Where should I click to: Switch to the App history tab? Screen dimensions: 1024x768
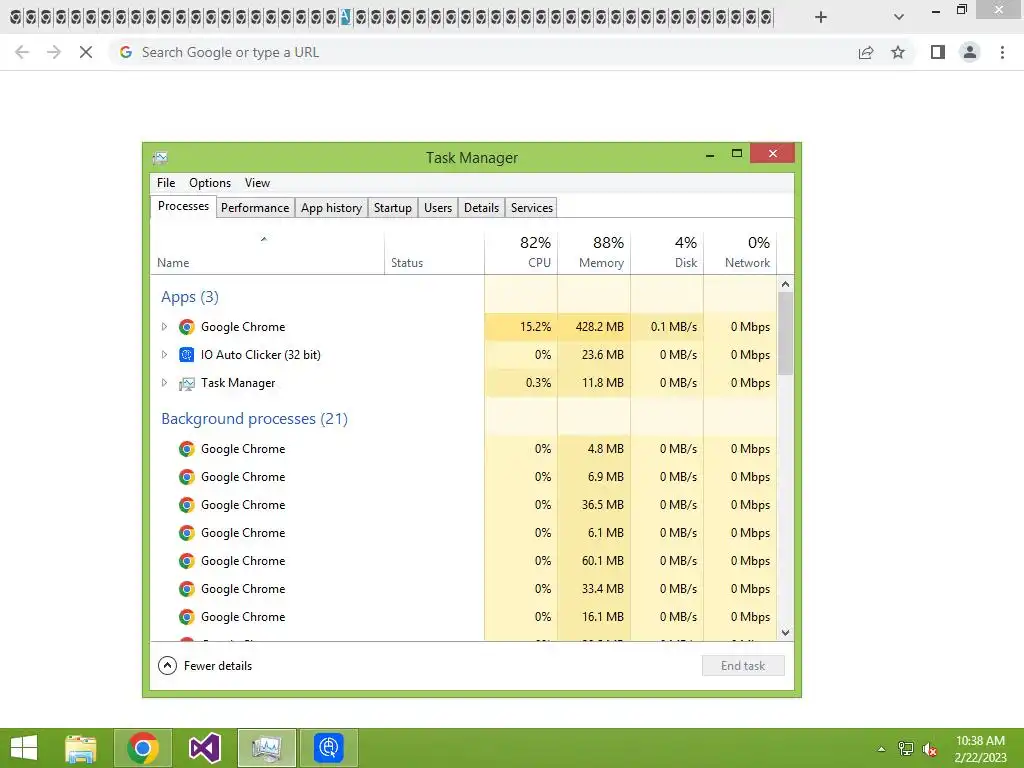point(331,208)
